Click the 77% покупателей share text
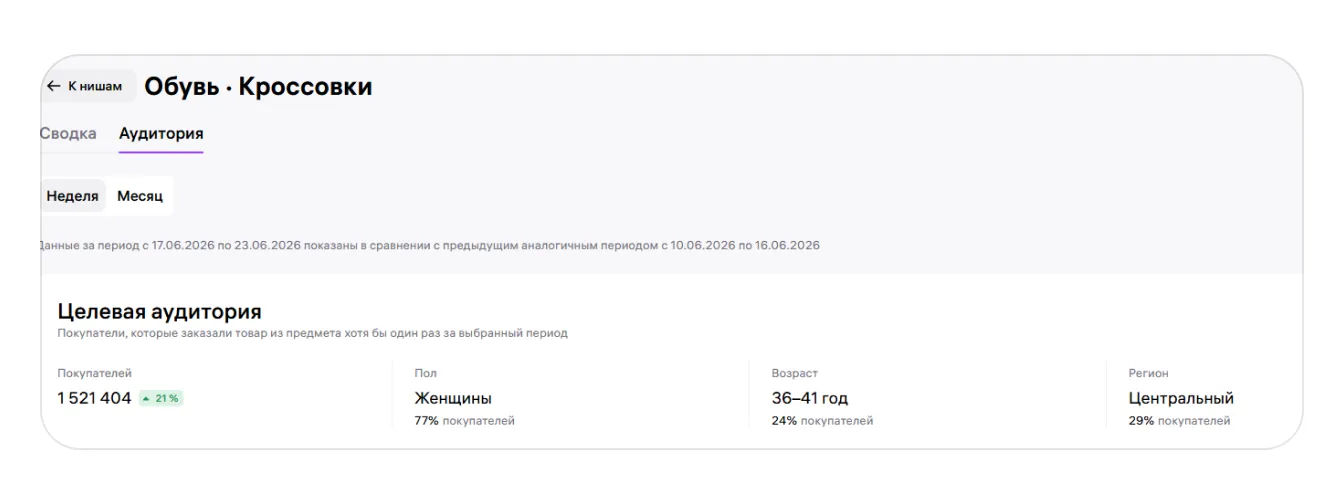 pos(465,421)
